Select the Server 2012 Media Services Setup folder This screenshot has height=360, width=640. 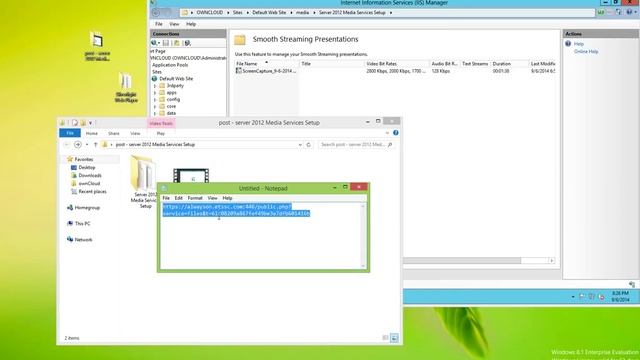tap(143, 182)
